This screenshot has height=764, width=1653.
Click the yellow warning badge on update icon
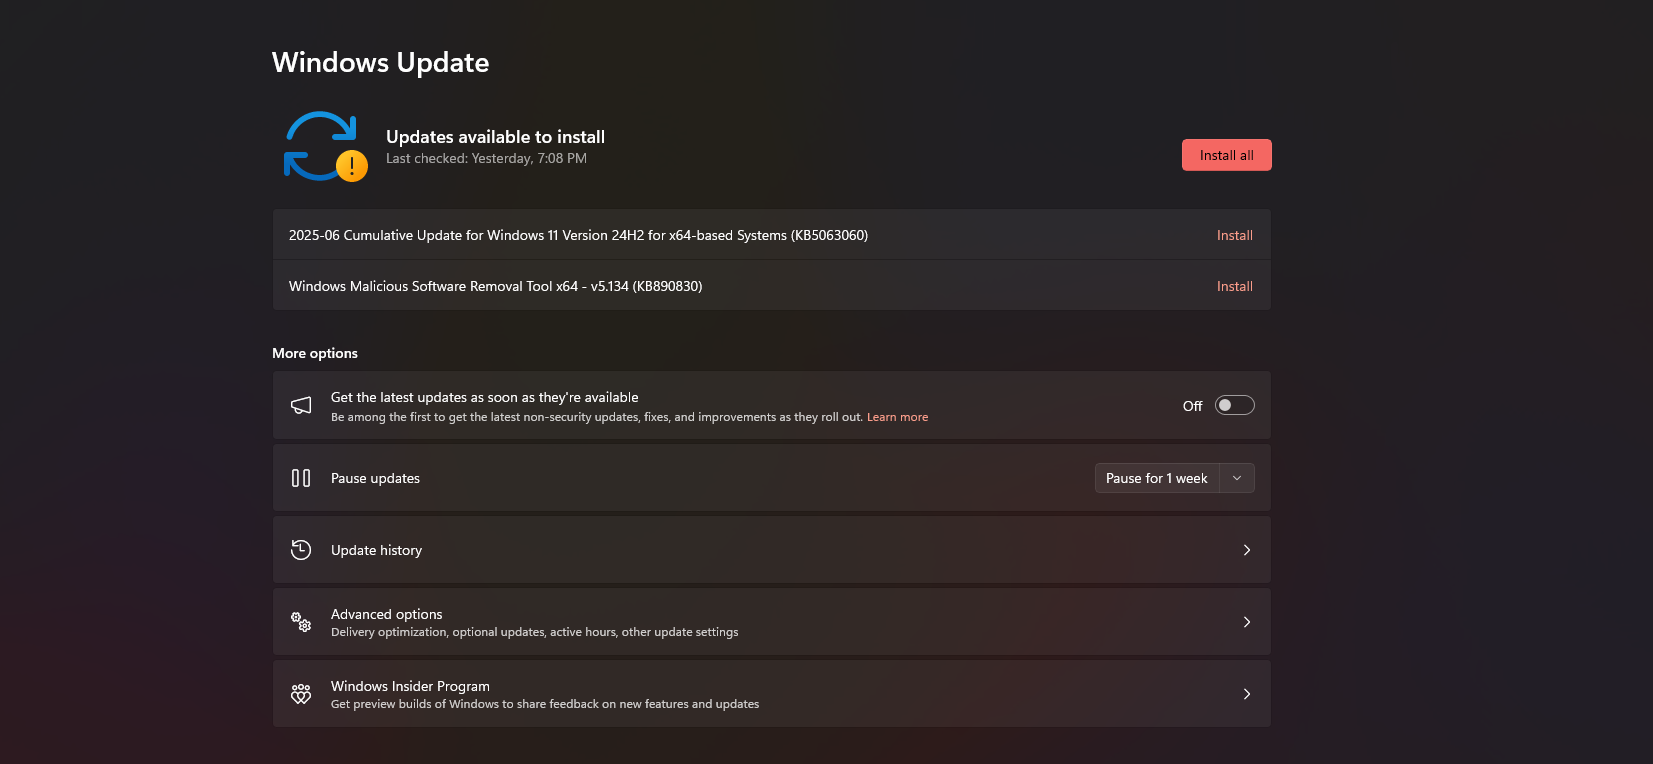352,166
